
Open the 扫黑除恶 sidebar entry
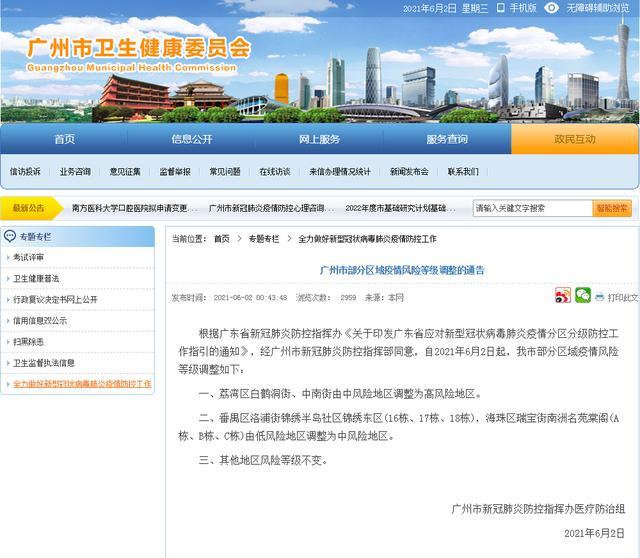[x=28, y=341]
